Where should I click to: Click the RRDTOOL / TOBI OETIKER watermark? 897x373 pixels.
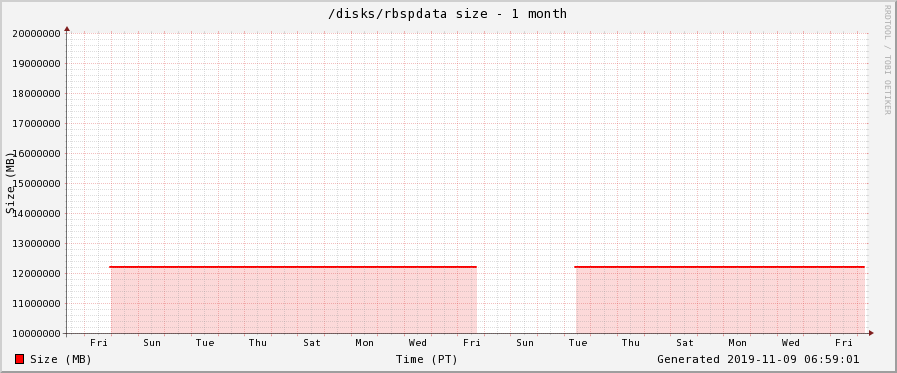887,59
